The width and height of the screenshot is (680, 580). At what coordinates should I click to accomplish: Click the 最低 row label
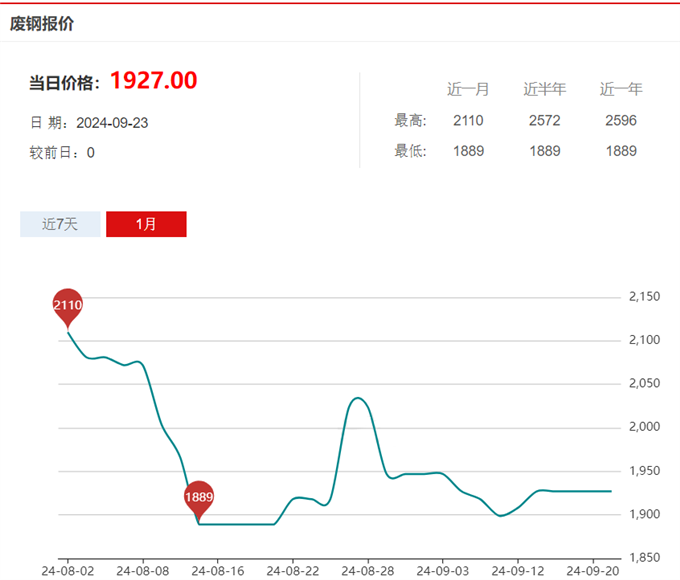click(x=410, y=151)
